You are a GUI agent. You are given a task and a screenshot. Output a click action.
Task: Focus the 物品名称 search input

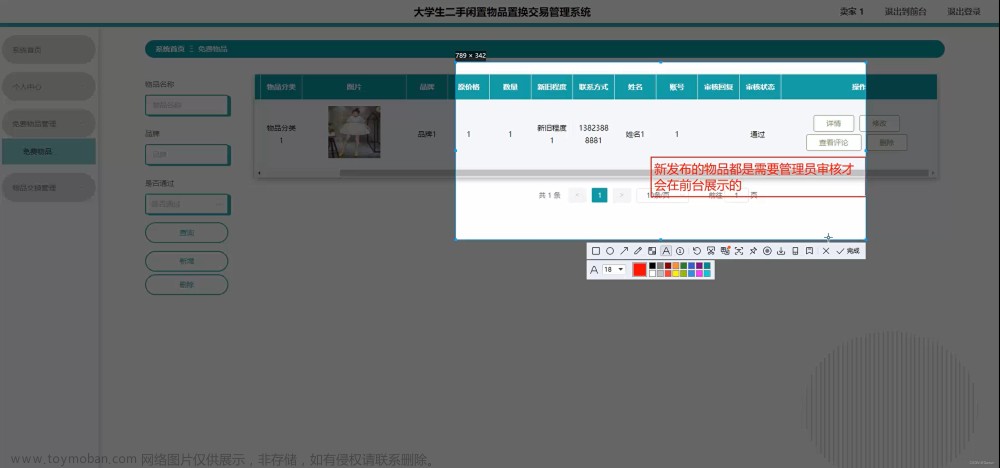[188, 105]
